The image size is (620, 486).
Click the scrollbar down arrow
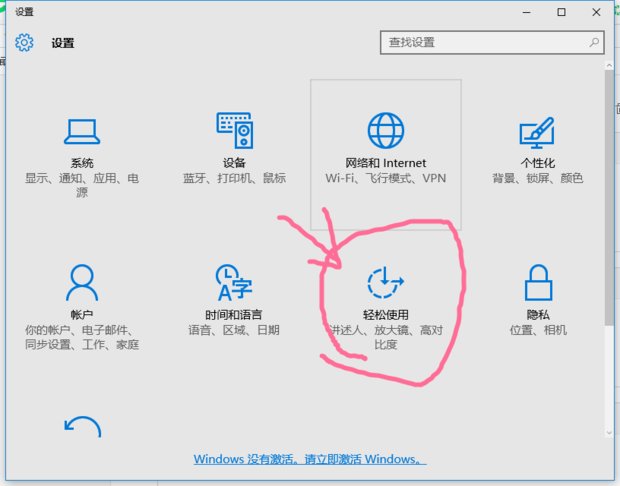point(609,433)
